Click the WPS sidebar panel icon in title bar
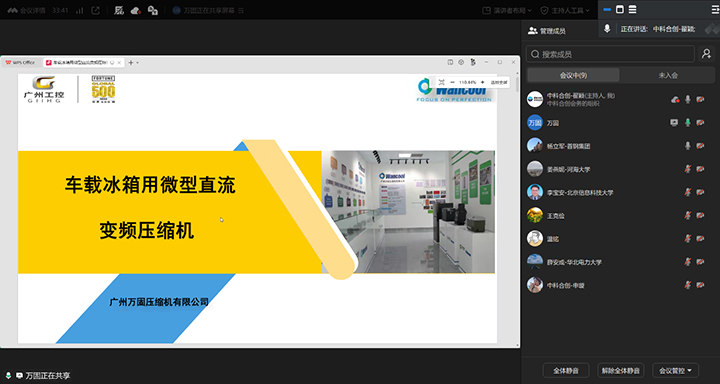The height and width of the screenshot is (384, 720). pos(450,62)
